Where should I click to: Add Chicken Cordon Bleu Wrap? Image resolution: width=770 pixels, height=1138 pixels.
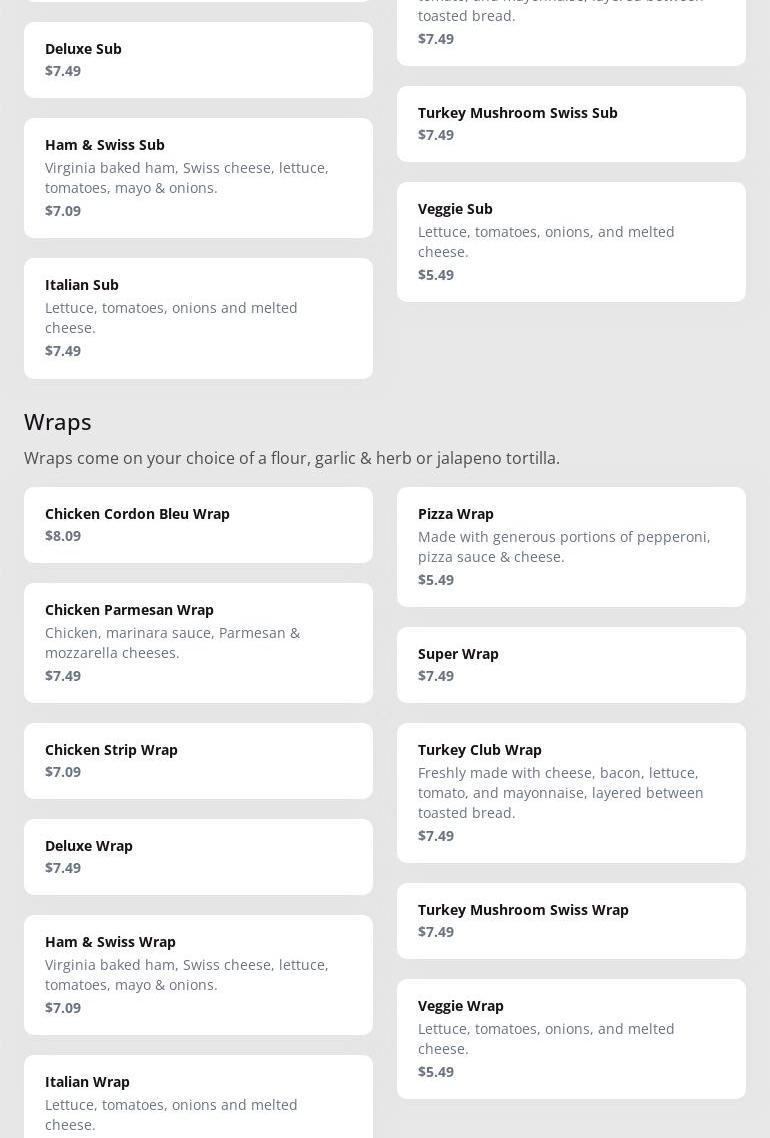point(198,525)
